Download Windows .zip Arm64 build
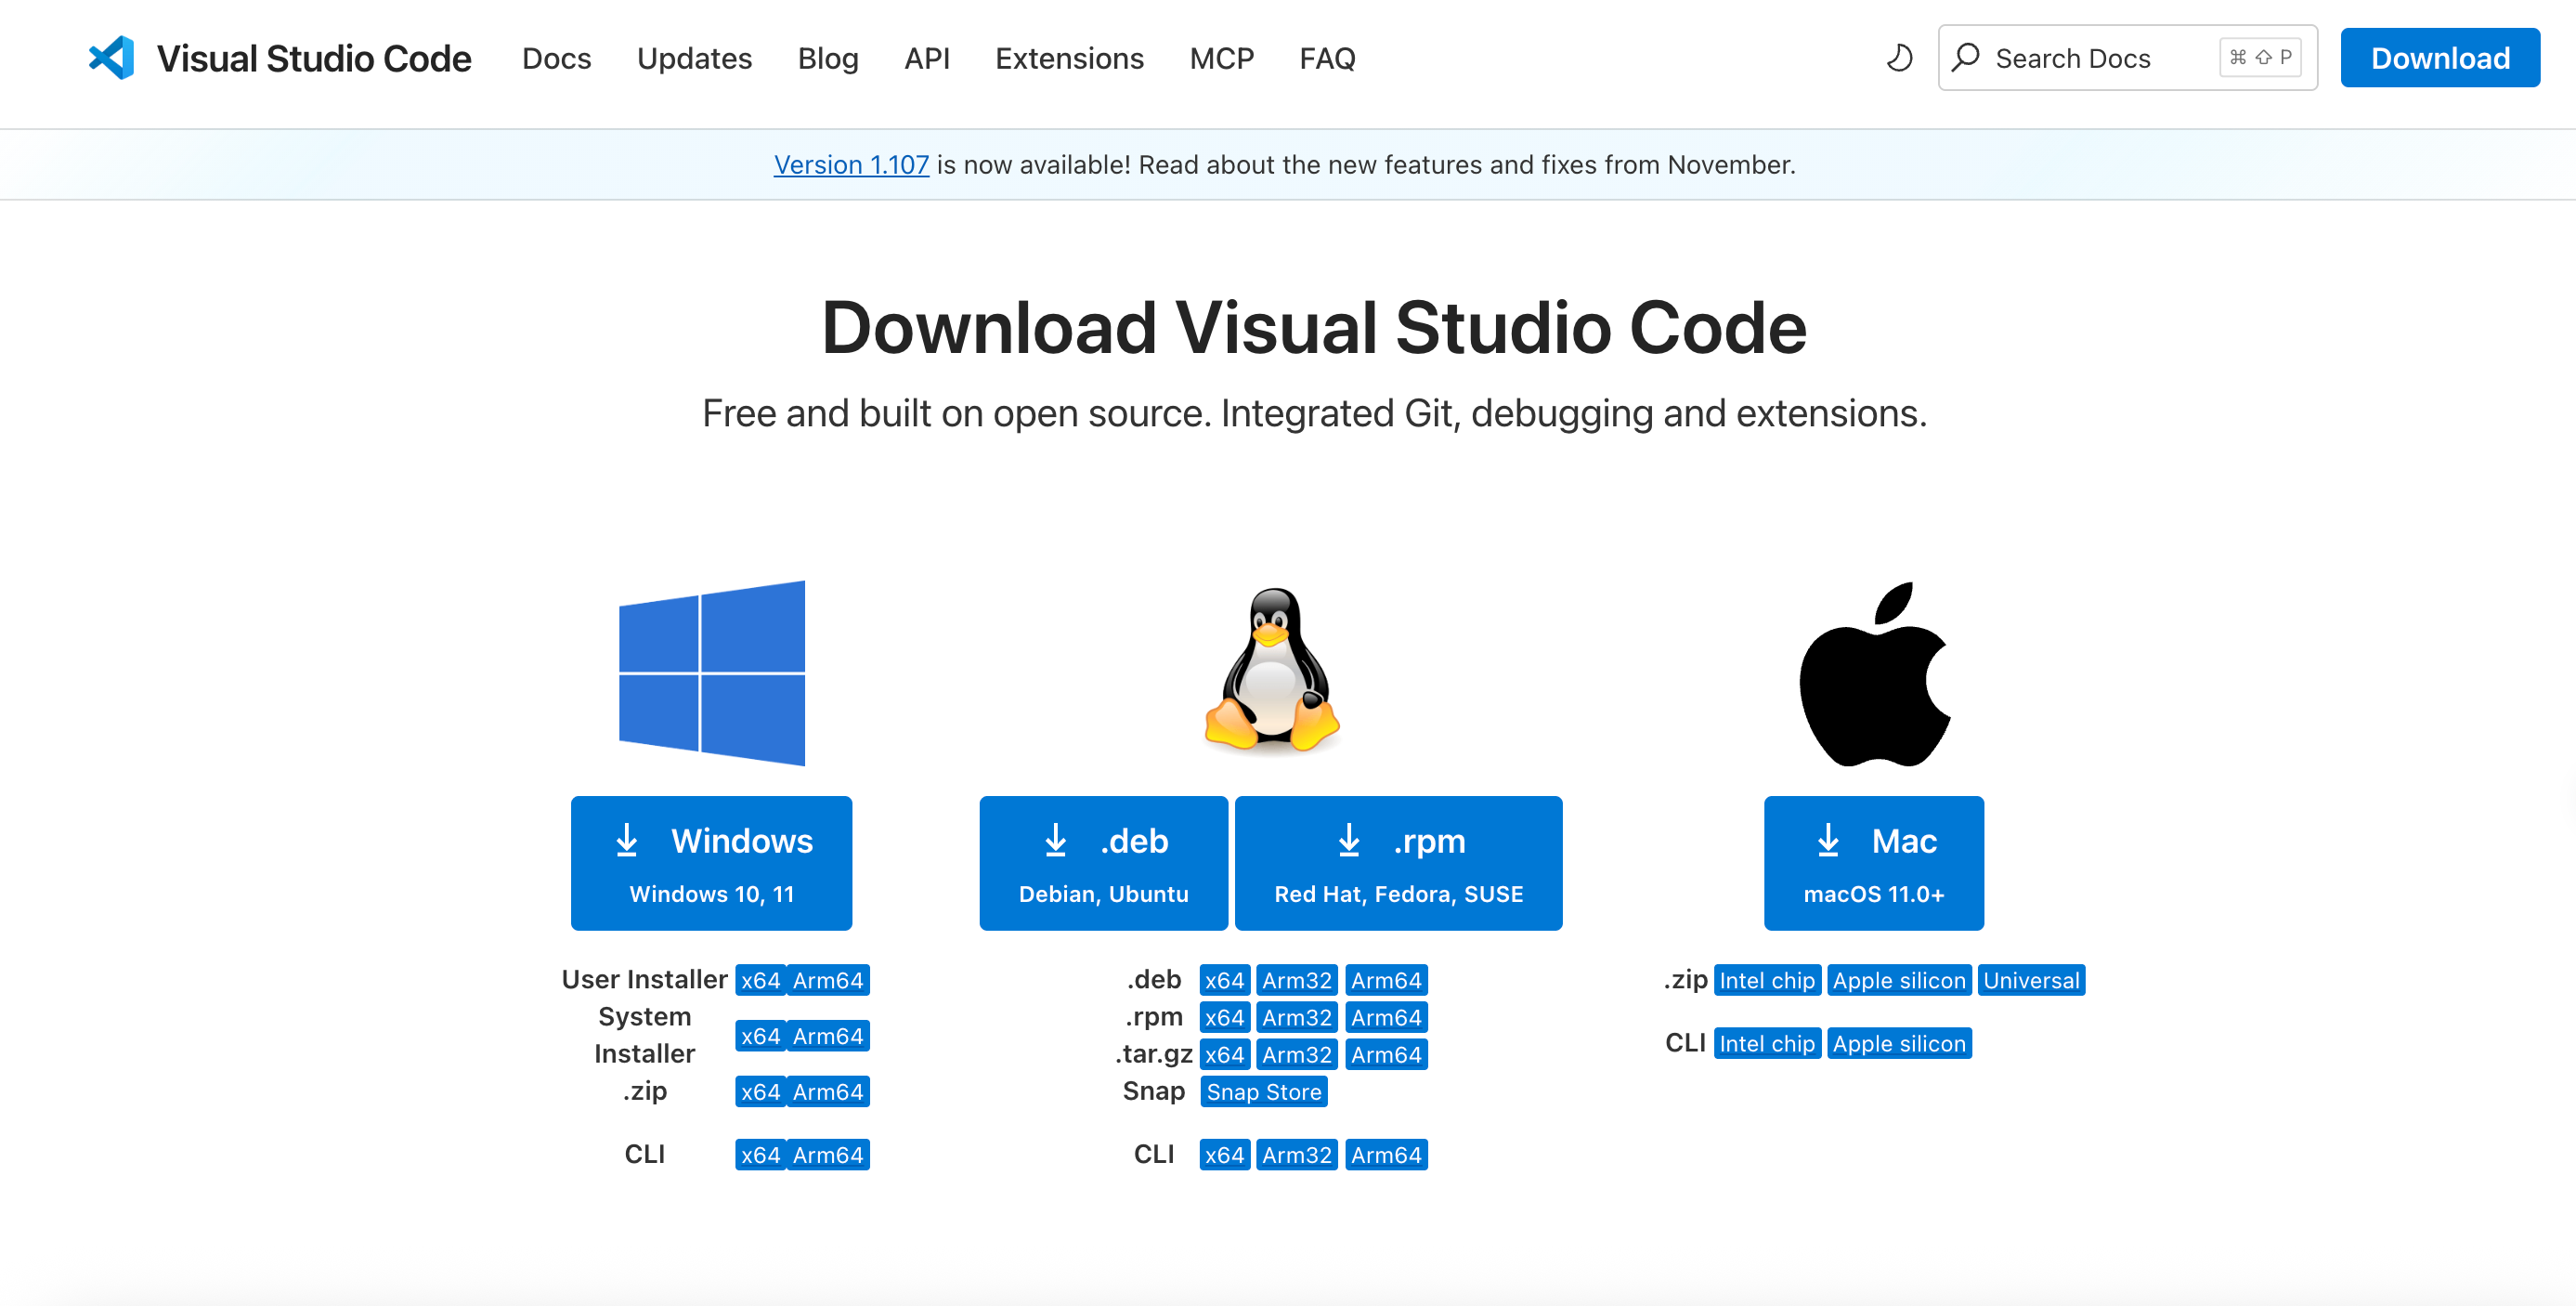Viewport: 2576px width, 1306px height. pos(828,1092)
